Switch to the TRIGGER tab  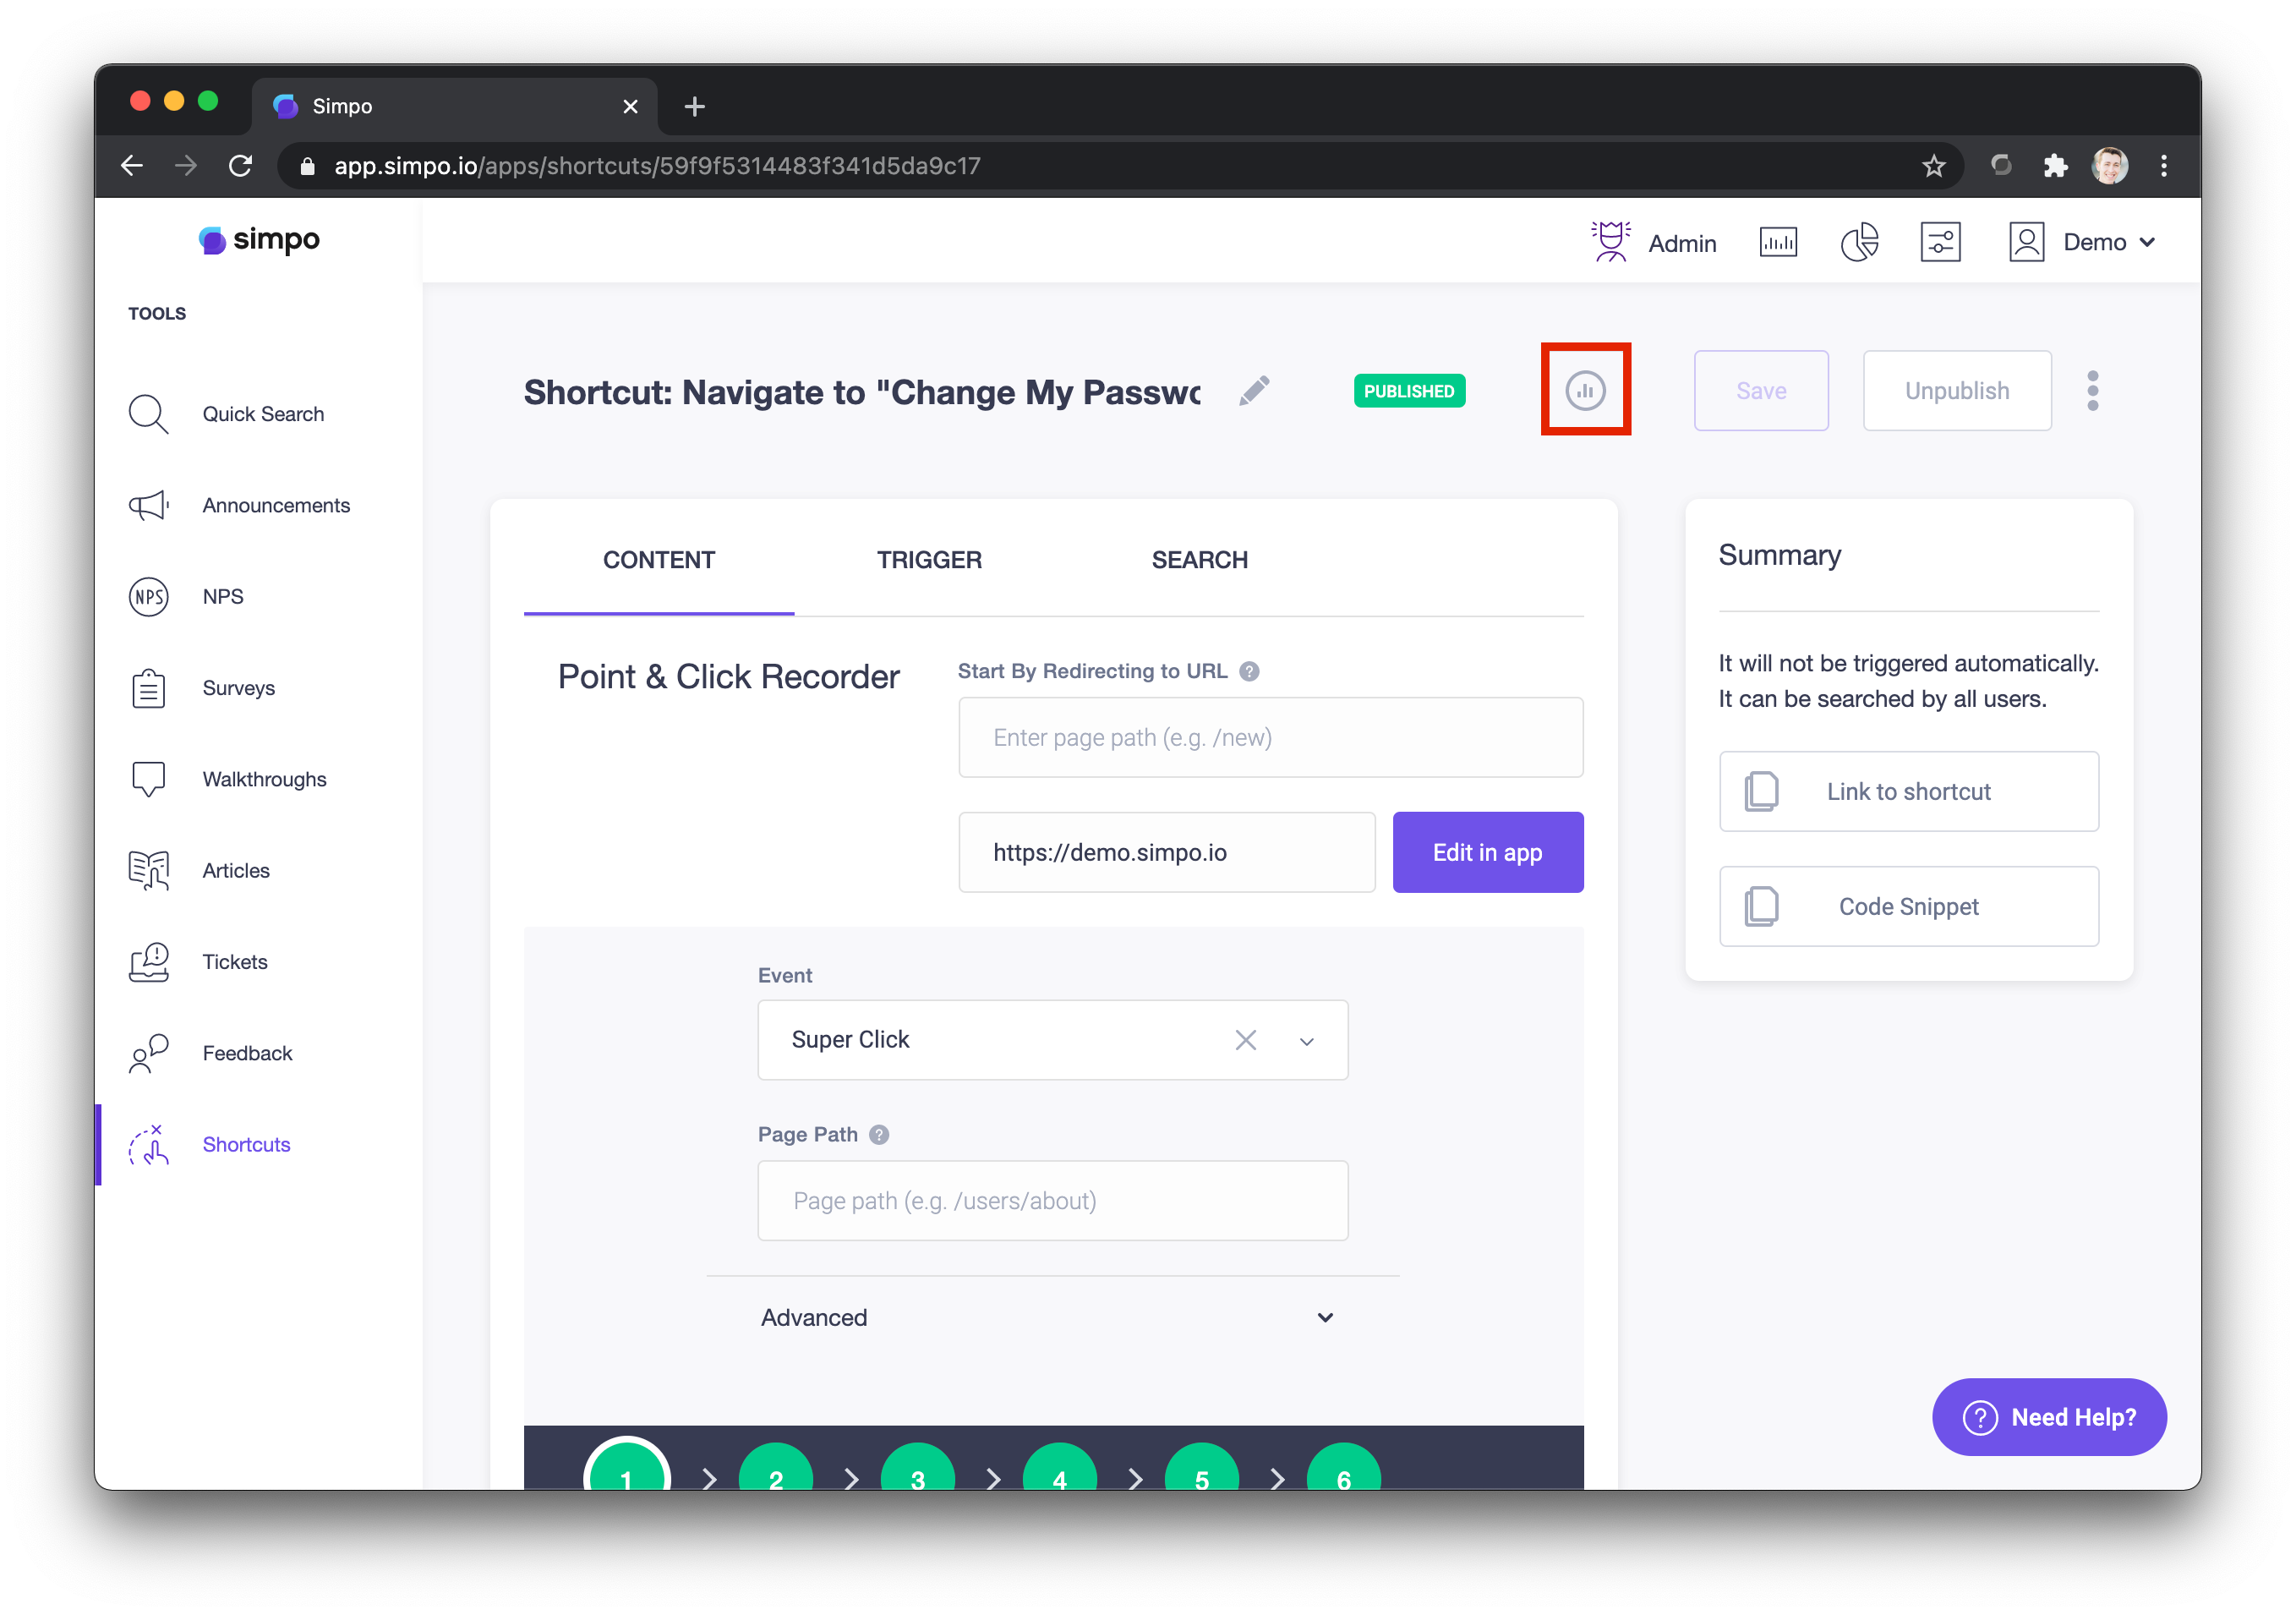(x=928, y=560)
